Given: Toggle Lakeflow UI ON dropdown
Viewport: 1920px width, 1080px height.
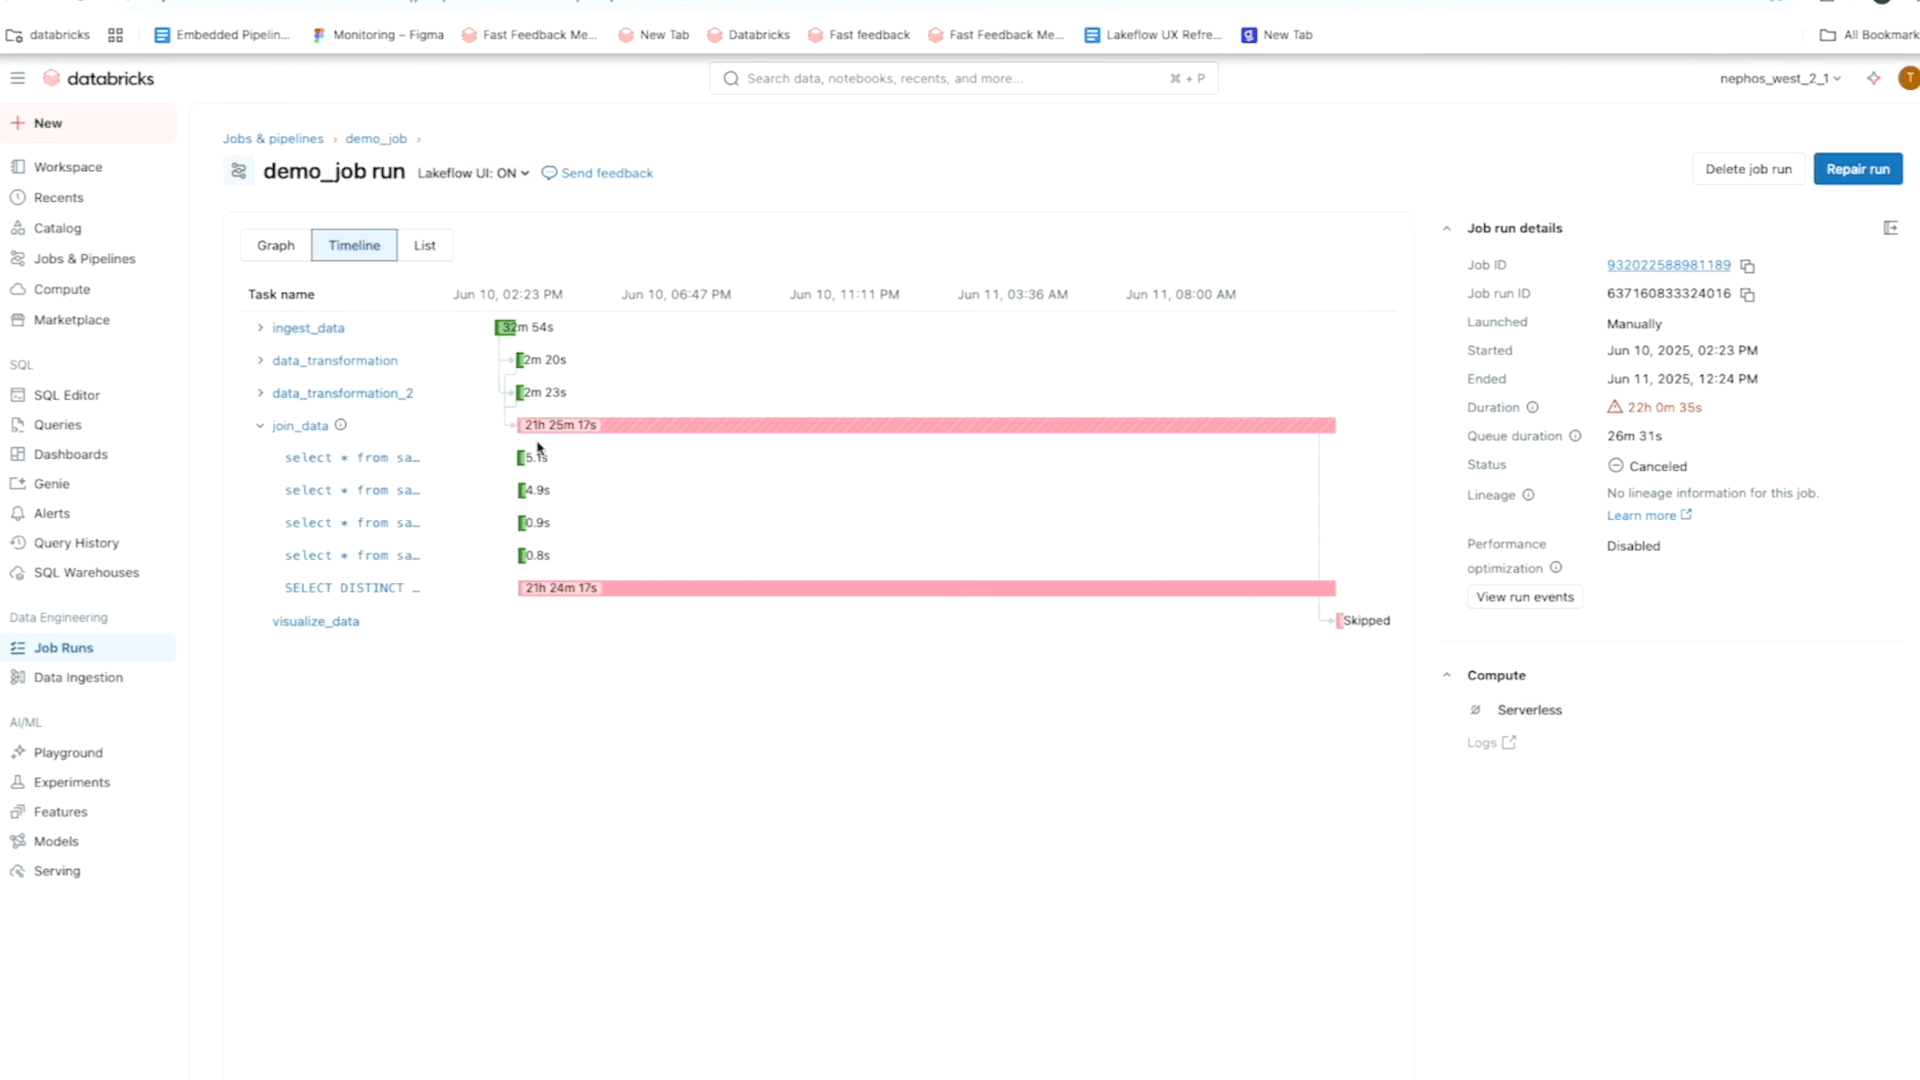Looking at the screenshot, I should [x=473, y=173].
